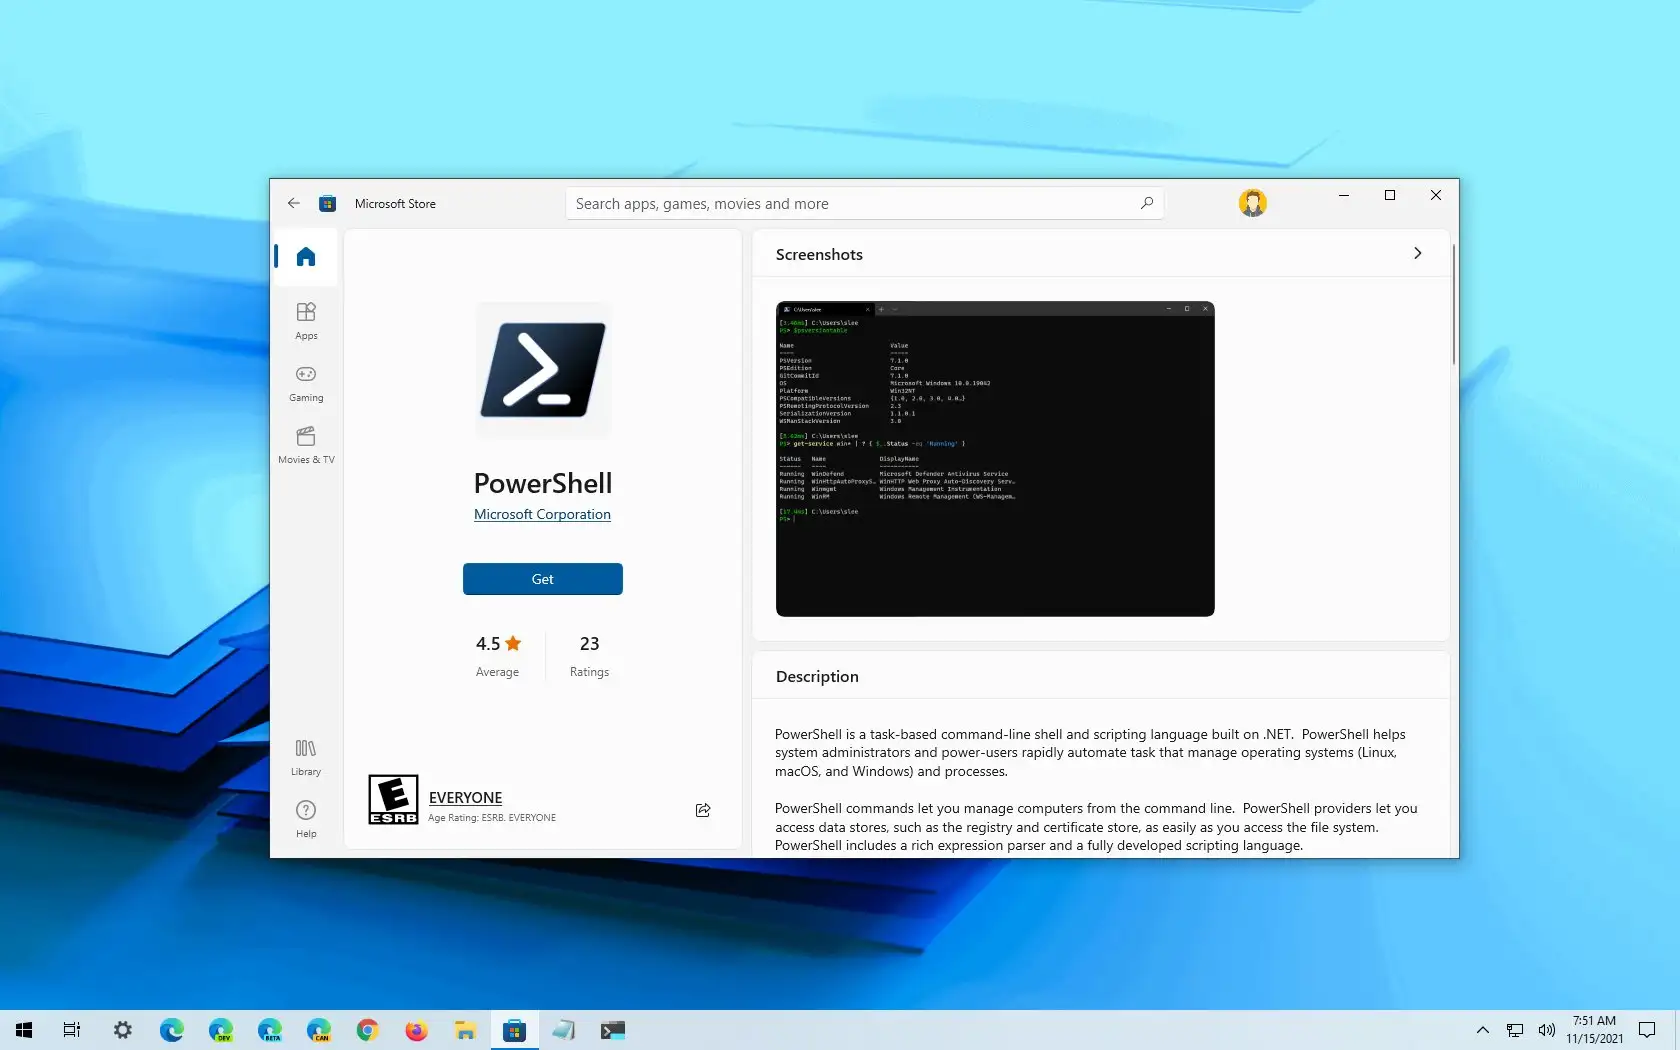Open Help from the sidebar
This screenshot has height=1050, width=1680.
click(305, 817)
